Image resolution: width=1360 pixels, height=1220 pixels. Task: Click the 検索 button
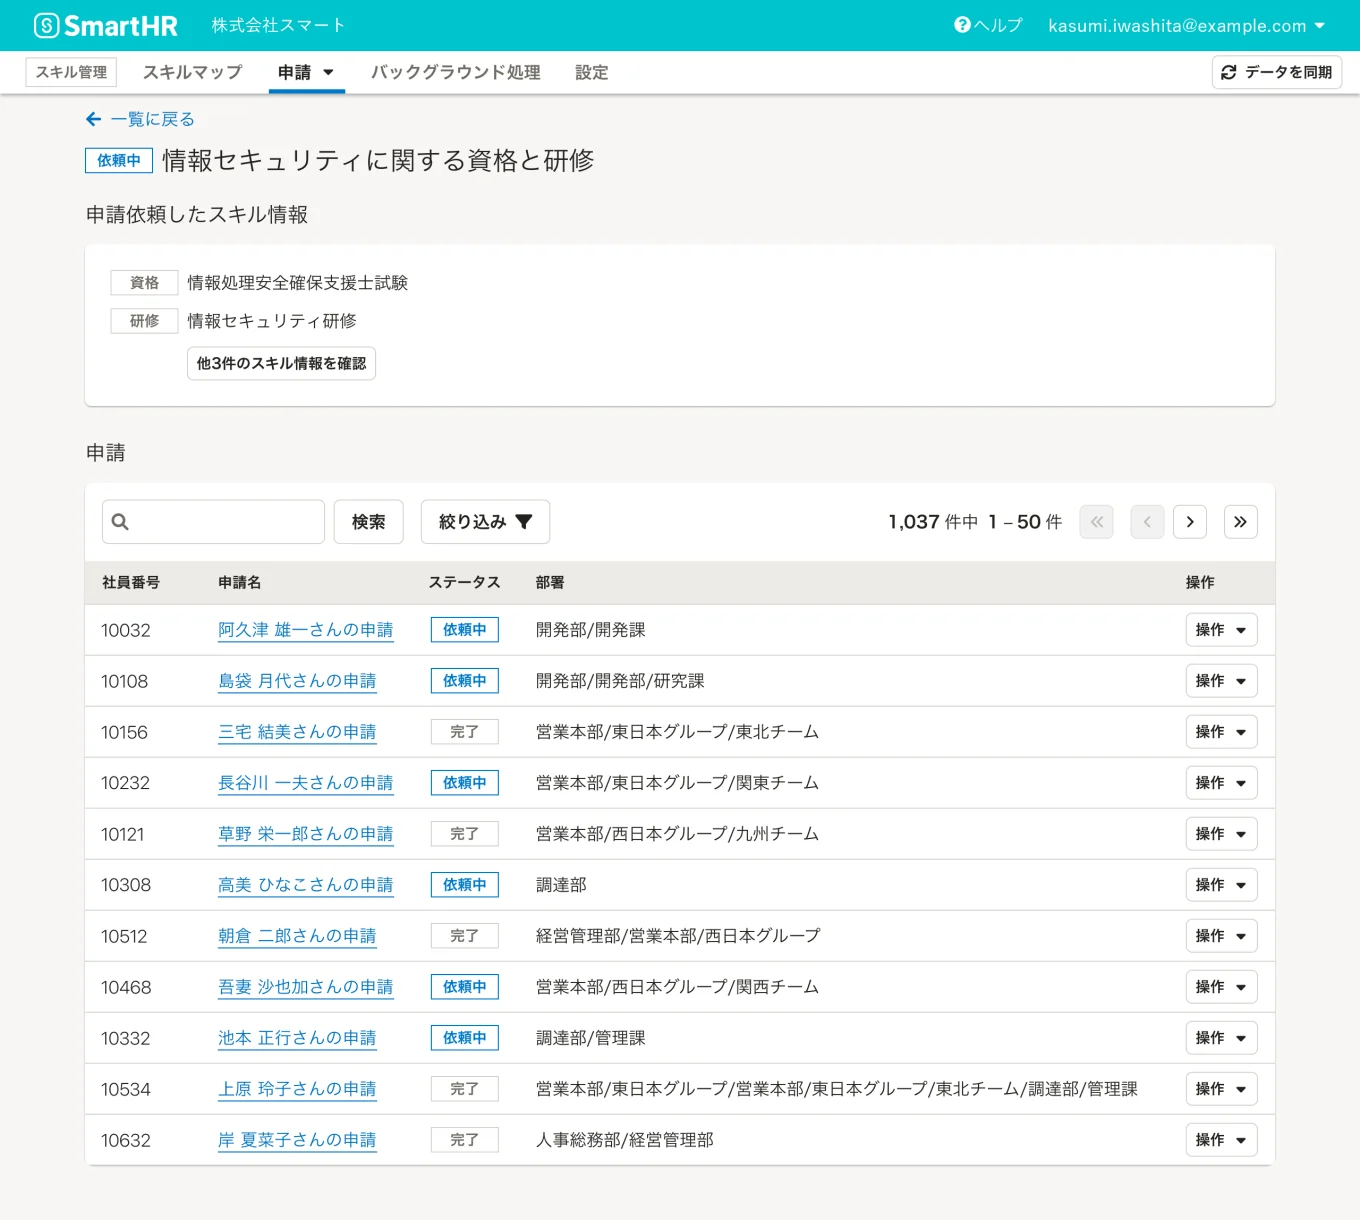pyautogui.click(x=369, y=522)
